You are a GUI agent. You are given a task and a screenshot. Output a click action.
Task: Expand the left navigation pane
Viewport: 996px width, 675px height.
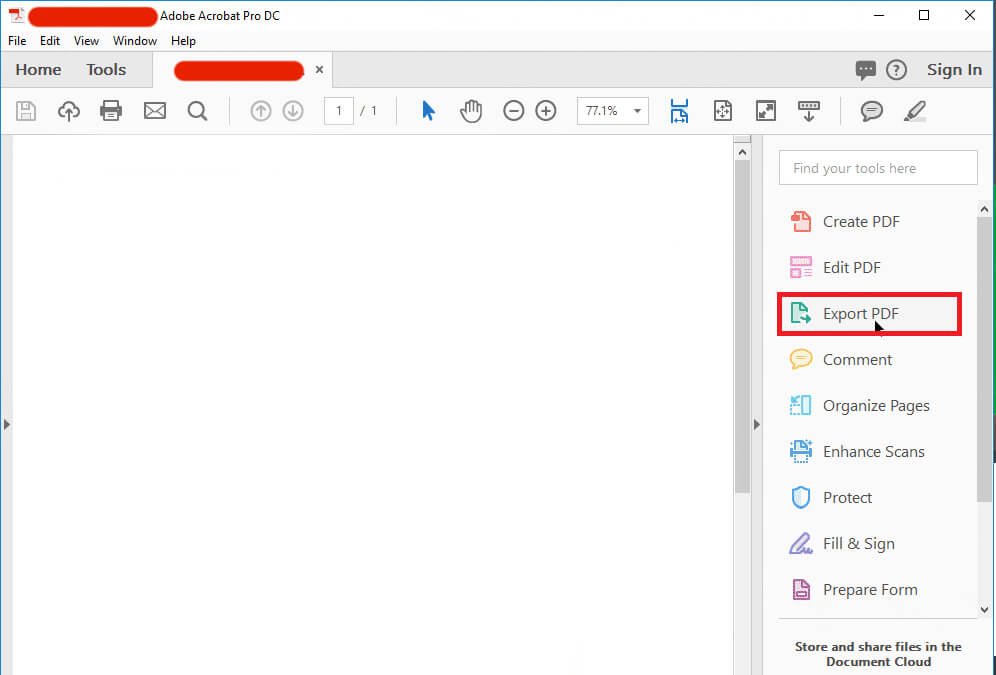[6, 424]
